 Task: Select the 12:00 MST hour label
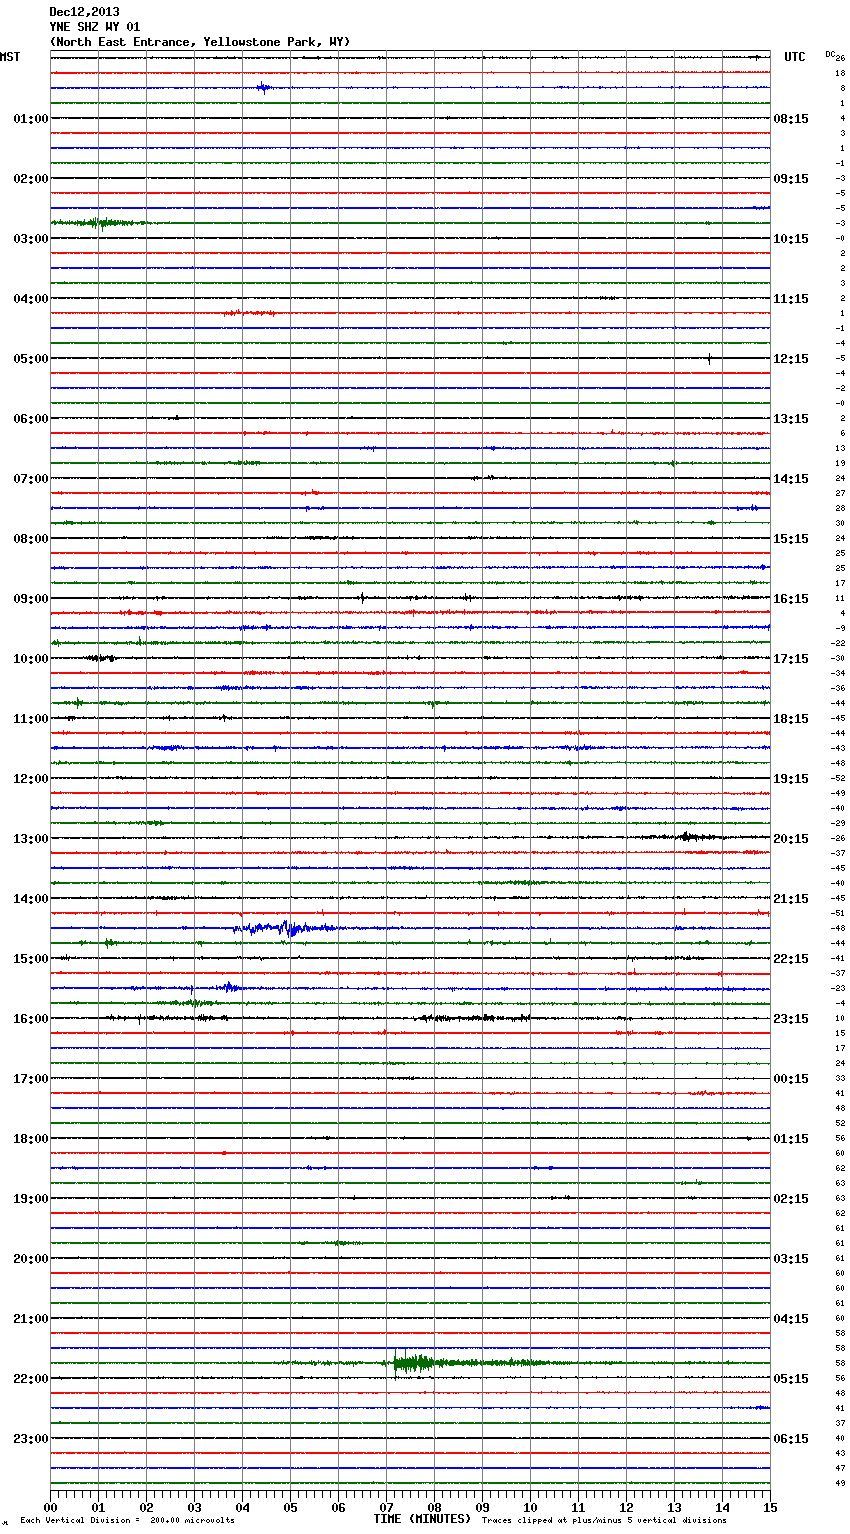pyautogui.click(x=31, y=779)
